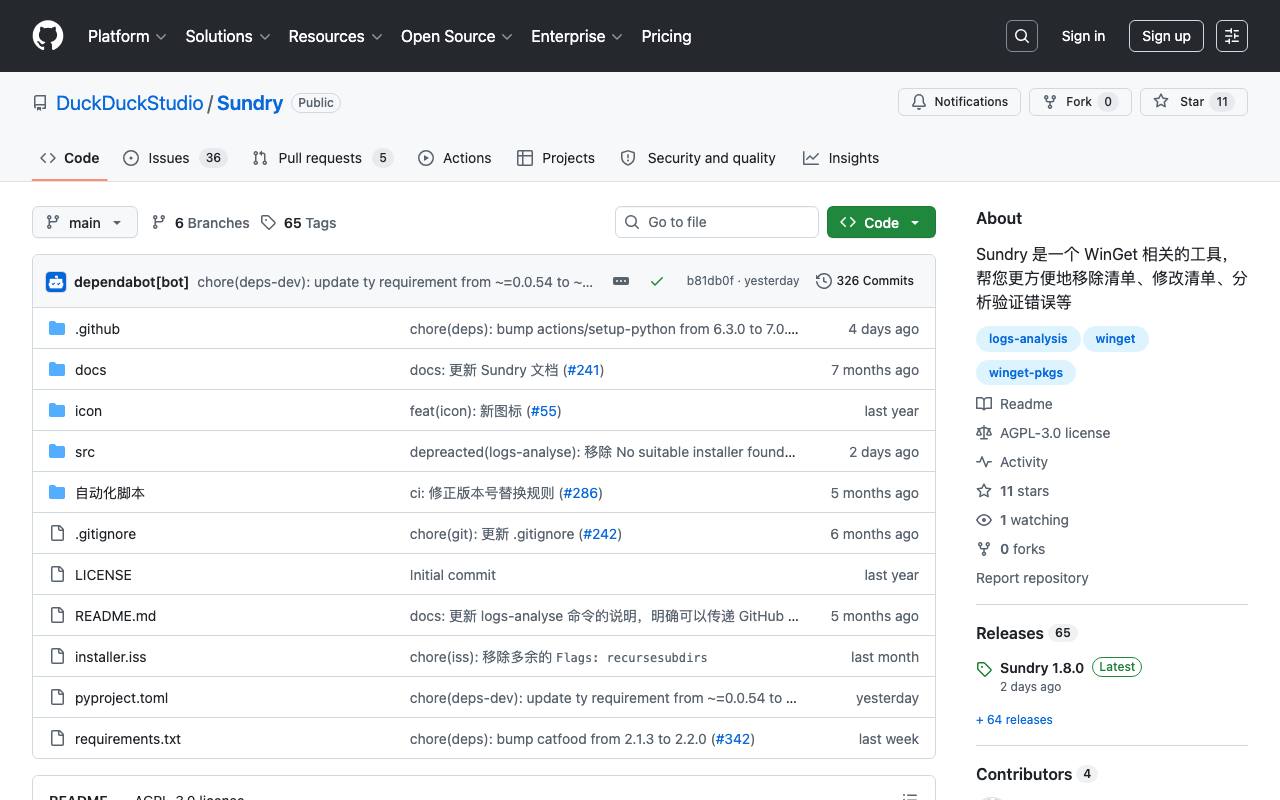Select the winget-pkgs topic tag
Viewport: 1280px width, 800px height.
coord(1026,373)
